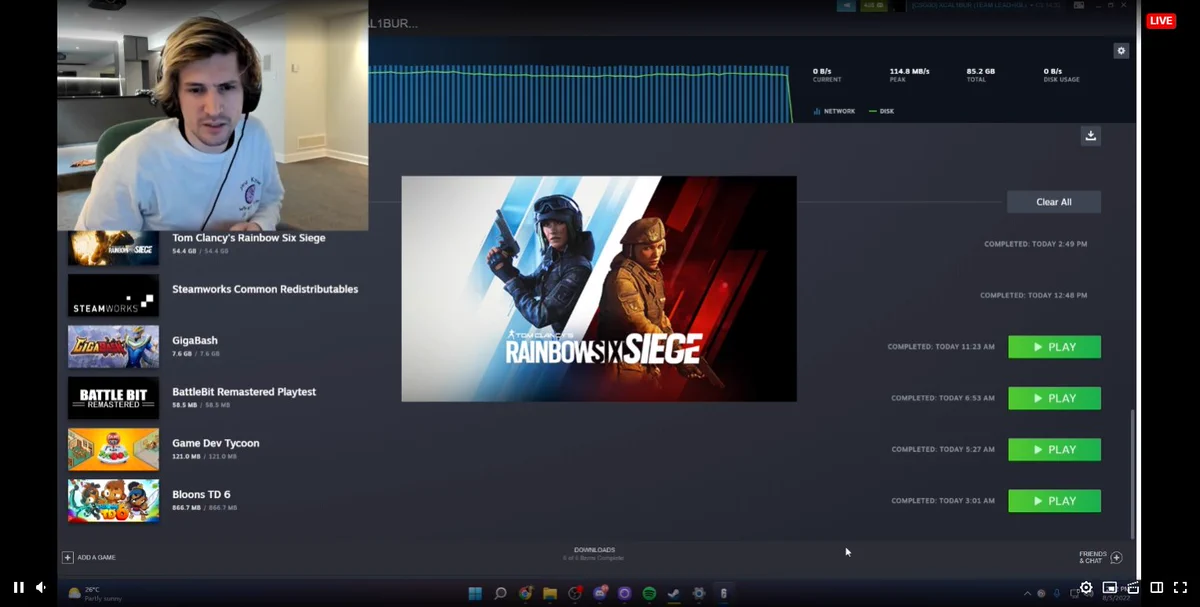Open the weather widget on taskbar
This screenshot has width=1200, height=607.
[95, 593]
